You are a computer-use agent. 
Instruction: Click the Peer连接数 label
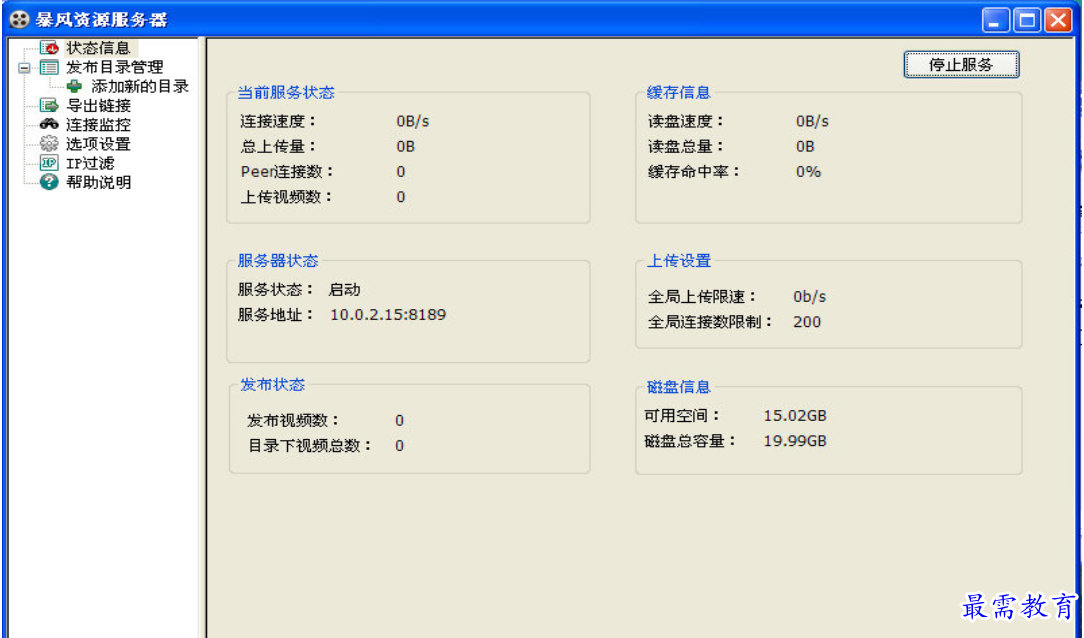(287, 171)
